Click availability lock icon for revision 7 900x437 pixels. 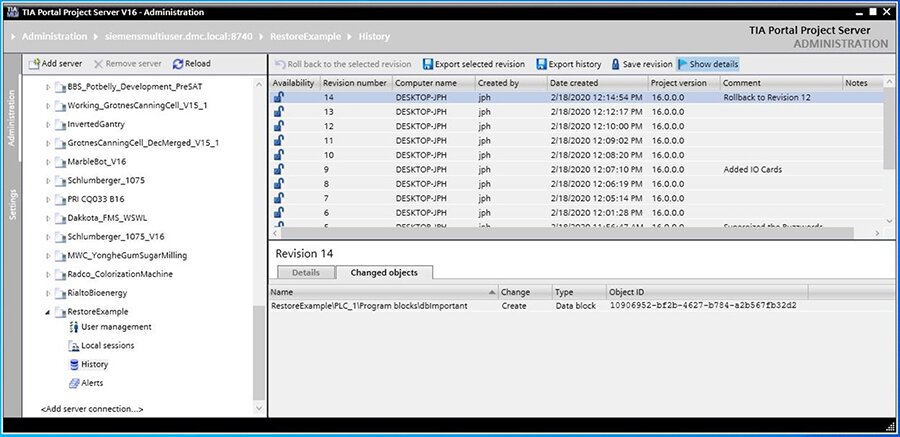click(x=278, y=198)
